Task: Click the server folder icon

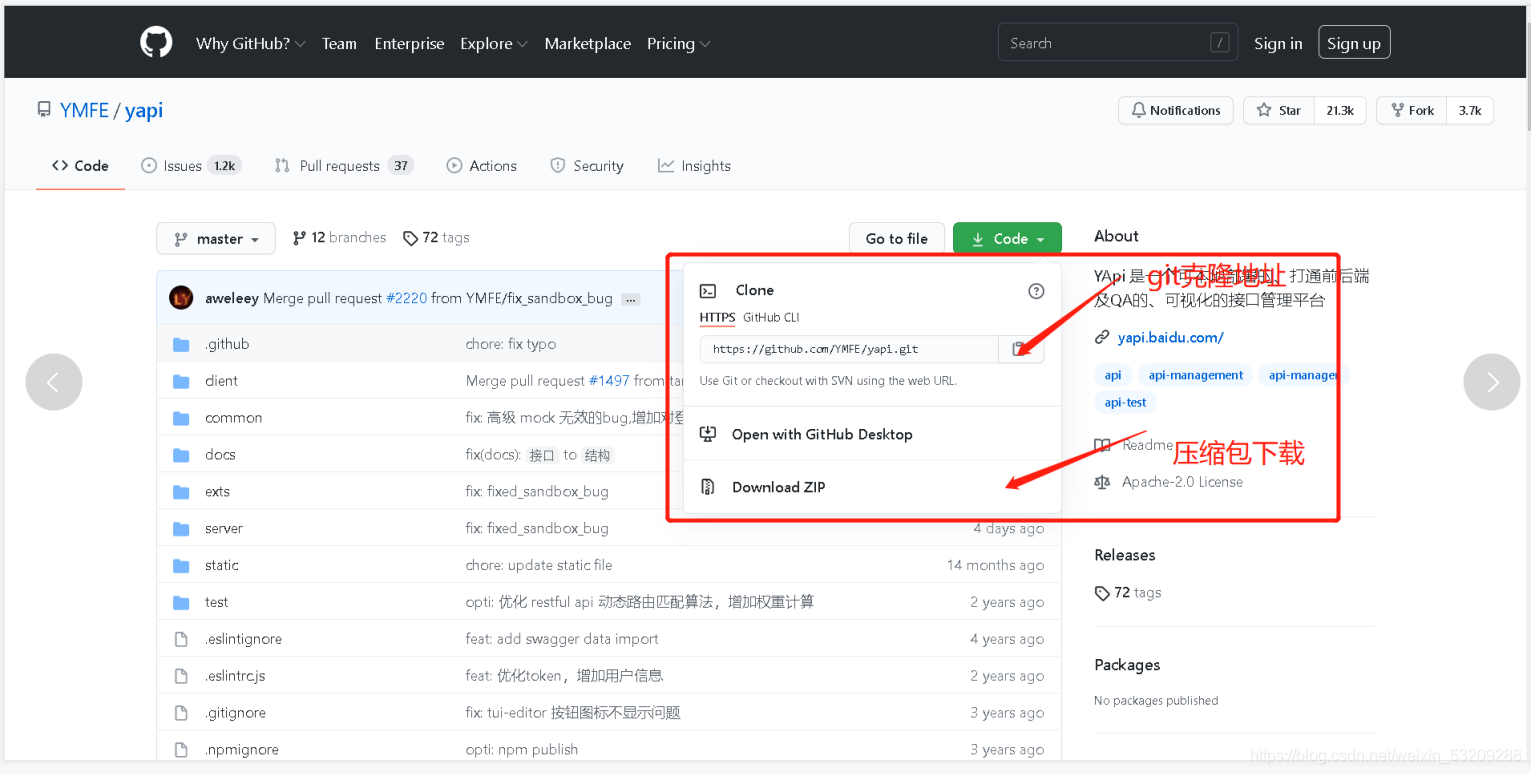Action: tap(181, 529)
